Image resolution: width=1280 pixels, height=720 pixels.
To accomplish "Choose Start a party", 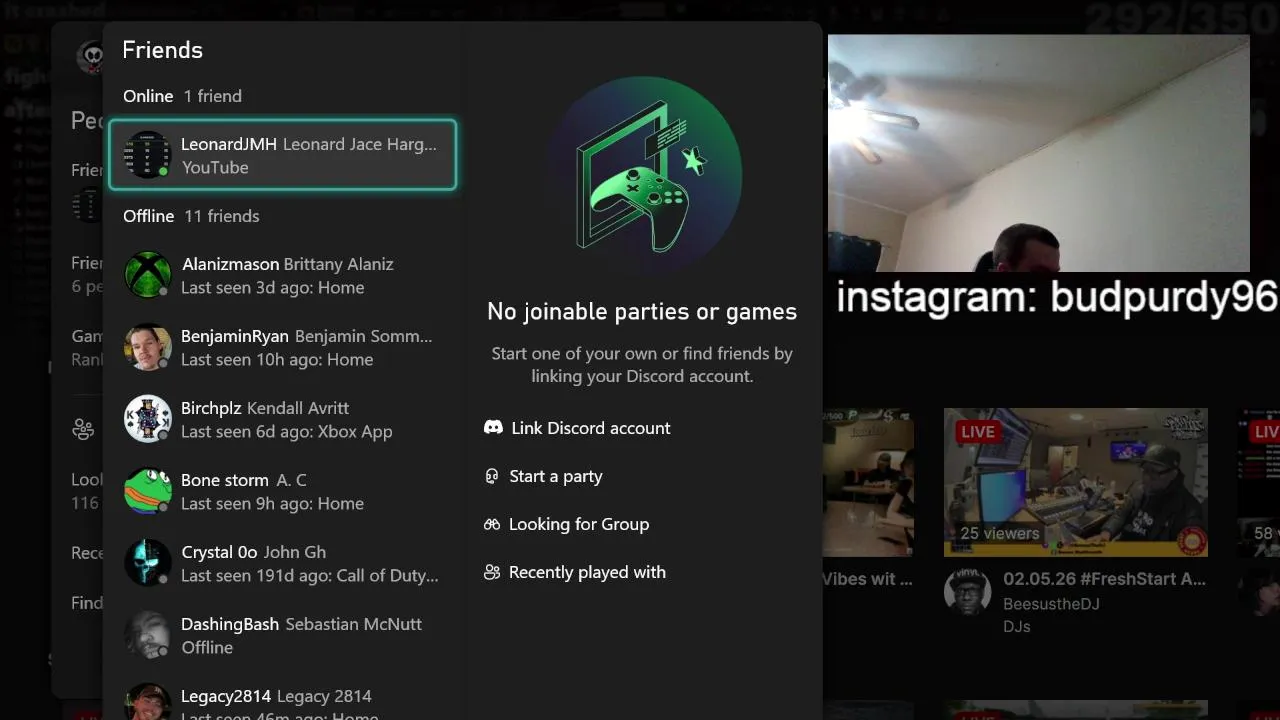I will click(543, 476).
